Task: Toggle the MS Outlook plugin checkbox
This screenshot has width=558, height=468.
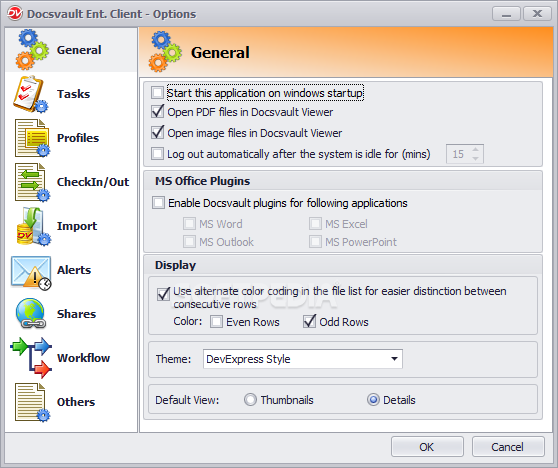Action: point(189,242)
